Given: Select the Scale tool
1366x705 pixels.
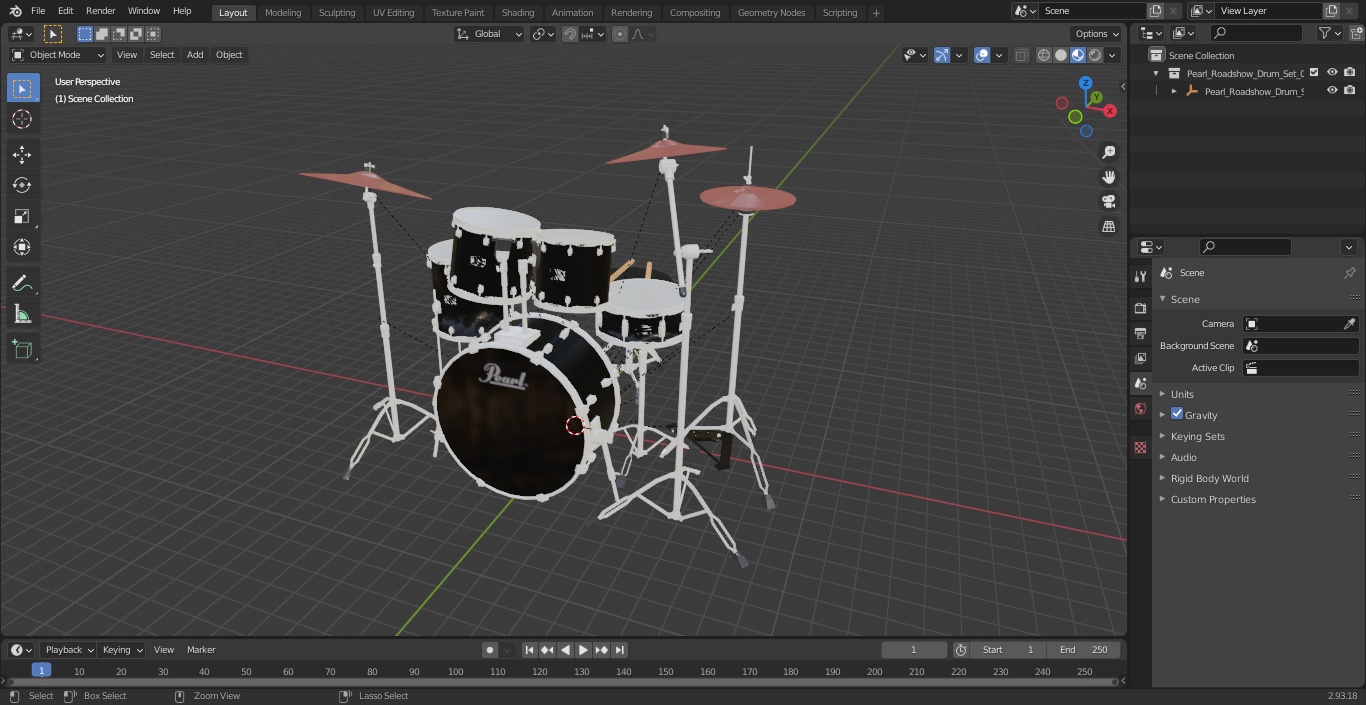Looking at the screenshot, I should pos(22,216).
